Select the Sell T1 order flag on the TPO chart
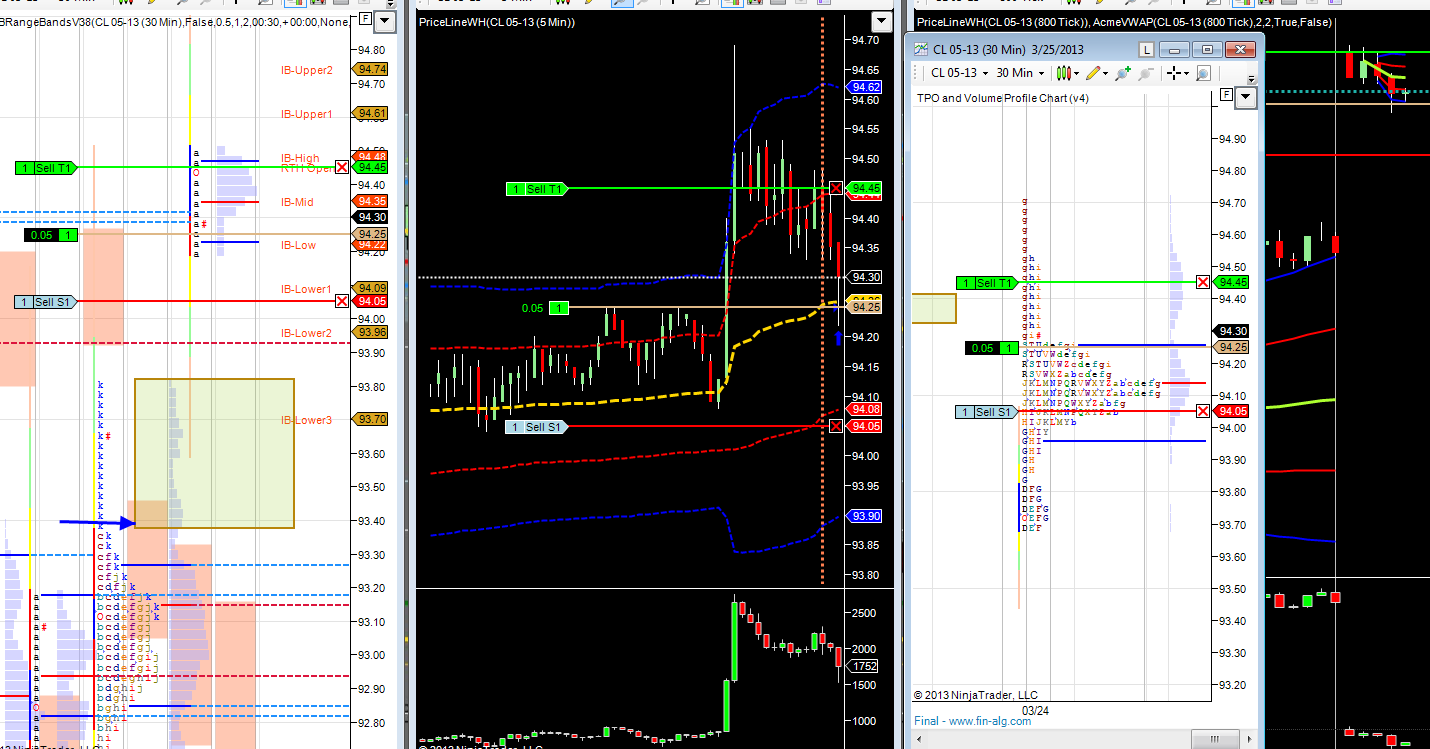Image resolution: width=1430 pixels, height=749 pixels. [986, 283]
